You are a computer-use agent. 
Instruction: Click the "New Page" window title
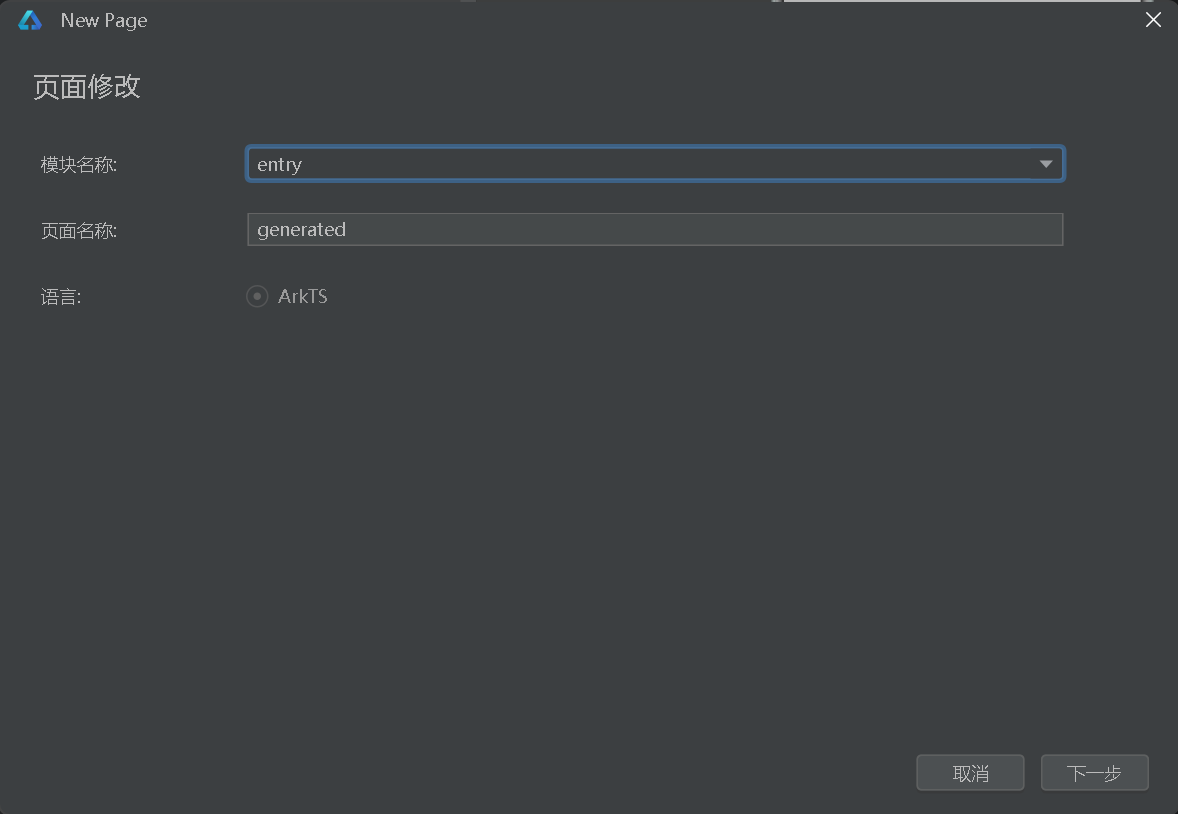[x=104, y=20]
